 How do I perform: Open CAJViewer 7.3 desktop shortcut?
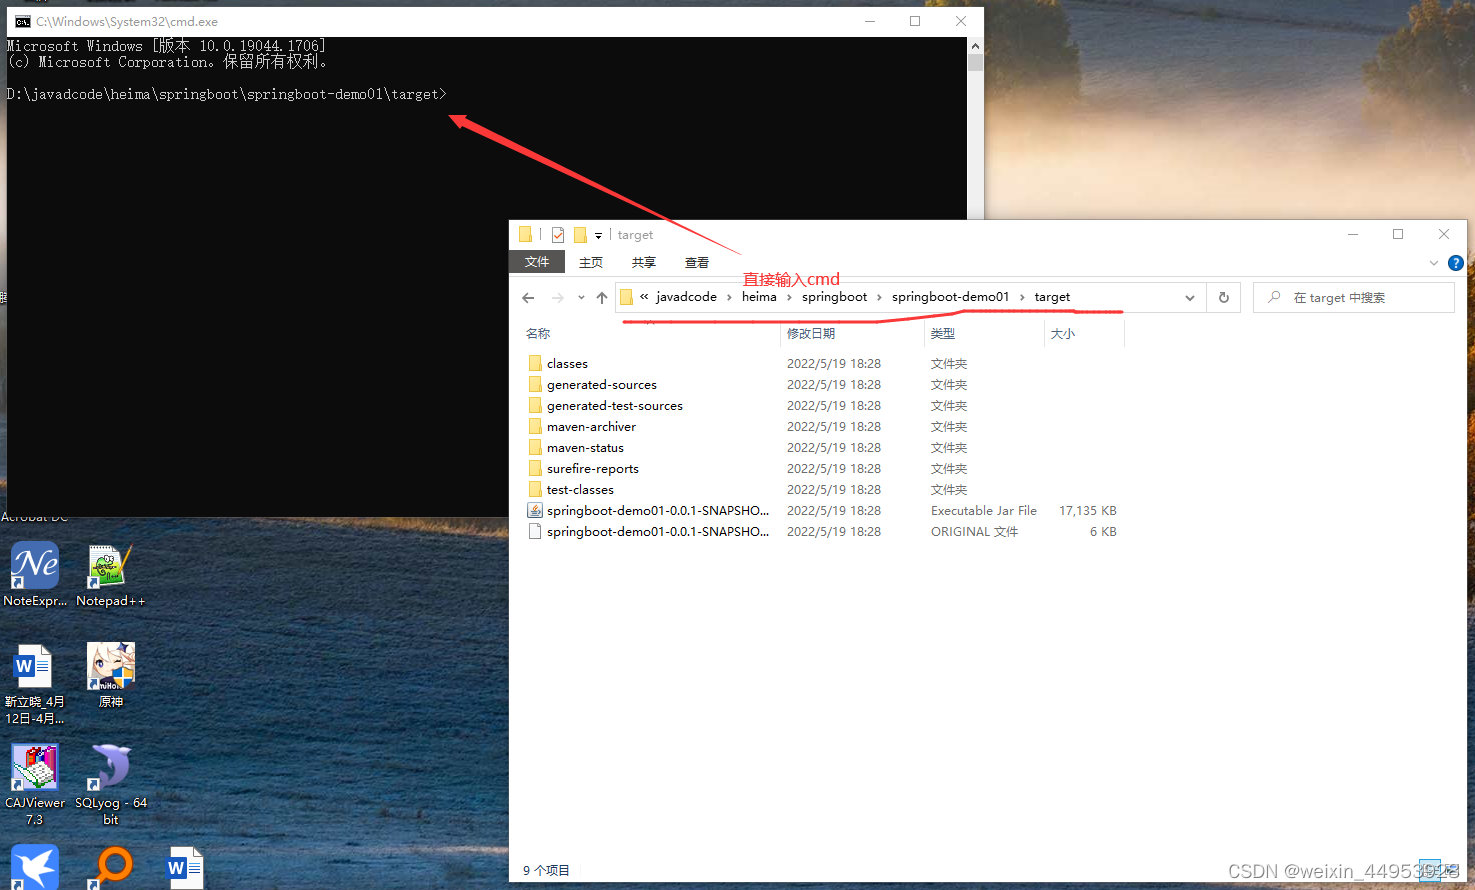[x=35, y=784]
